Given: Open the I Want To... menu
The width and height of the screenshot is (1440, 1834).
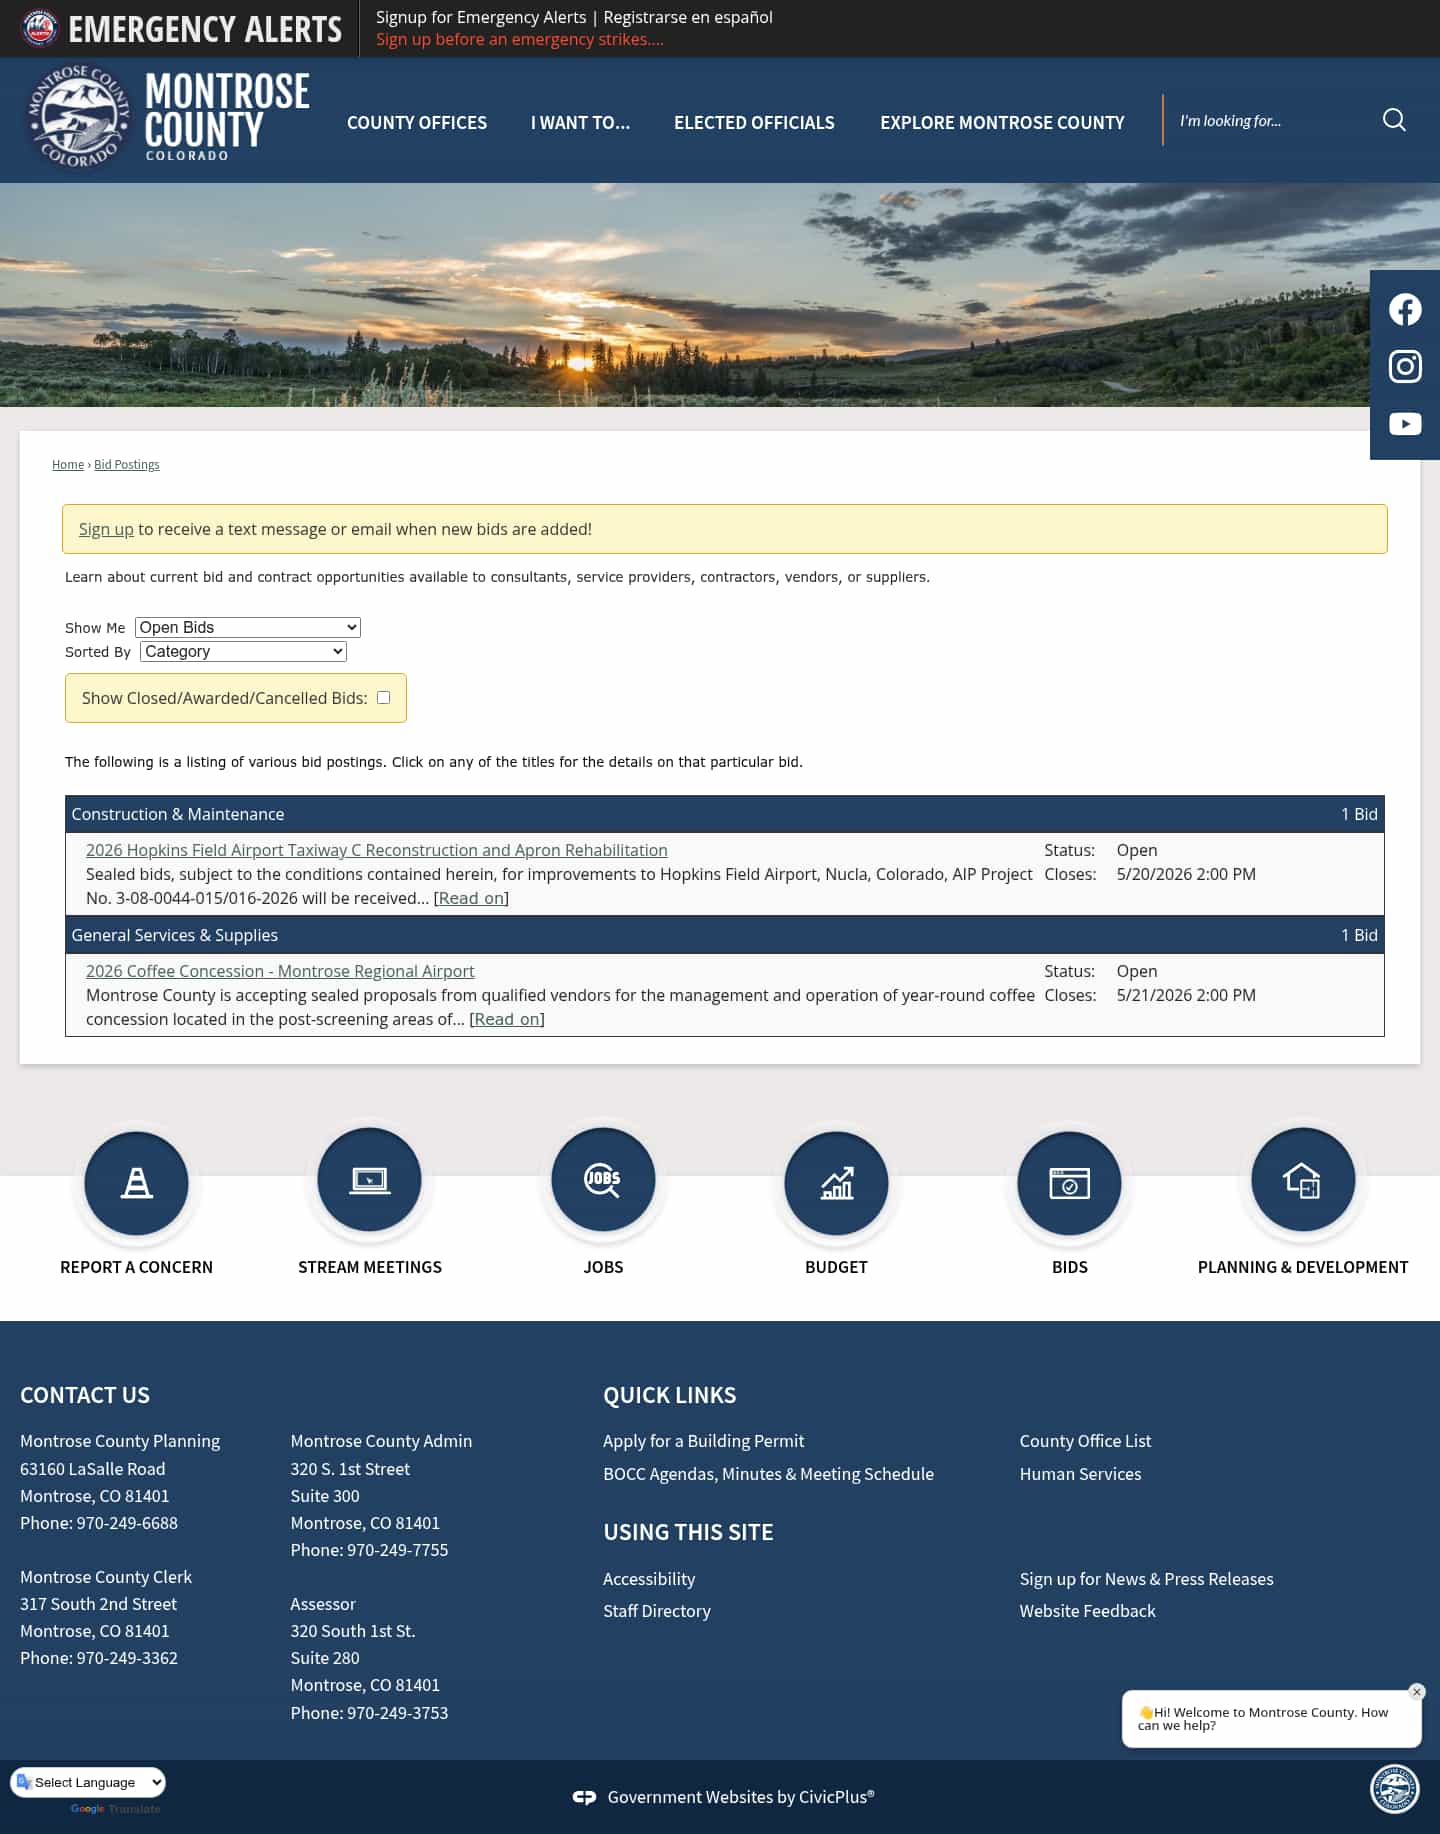Looking at the screenshot, I should [580, 122].
